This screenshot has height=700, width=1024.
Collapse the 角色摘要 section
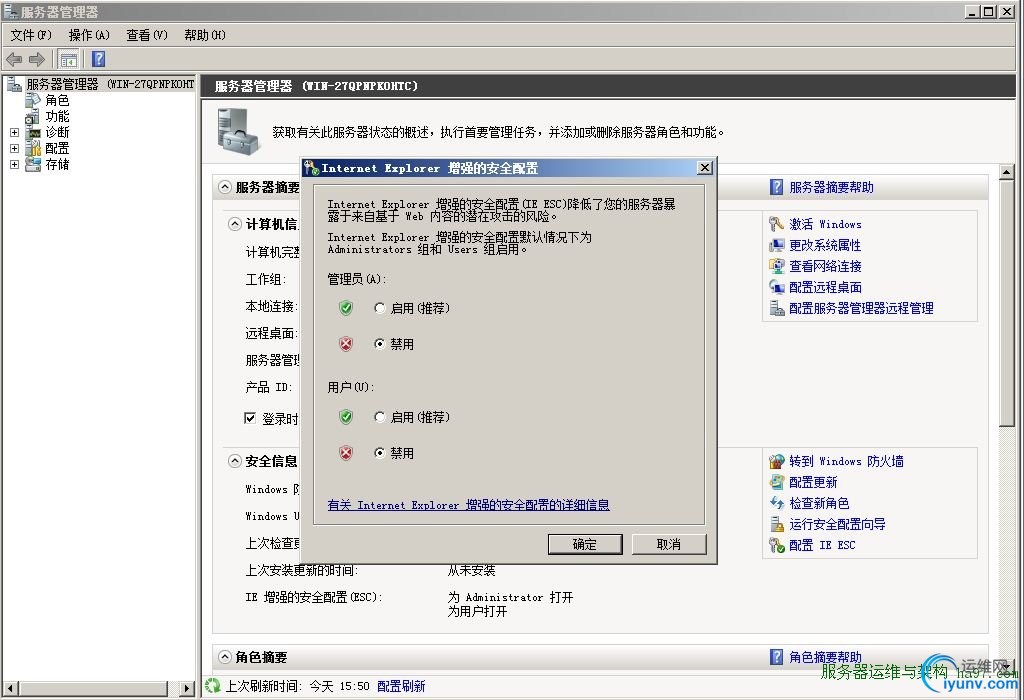[x=225, y=657]
